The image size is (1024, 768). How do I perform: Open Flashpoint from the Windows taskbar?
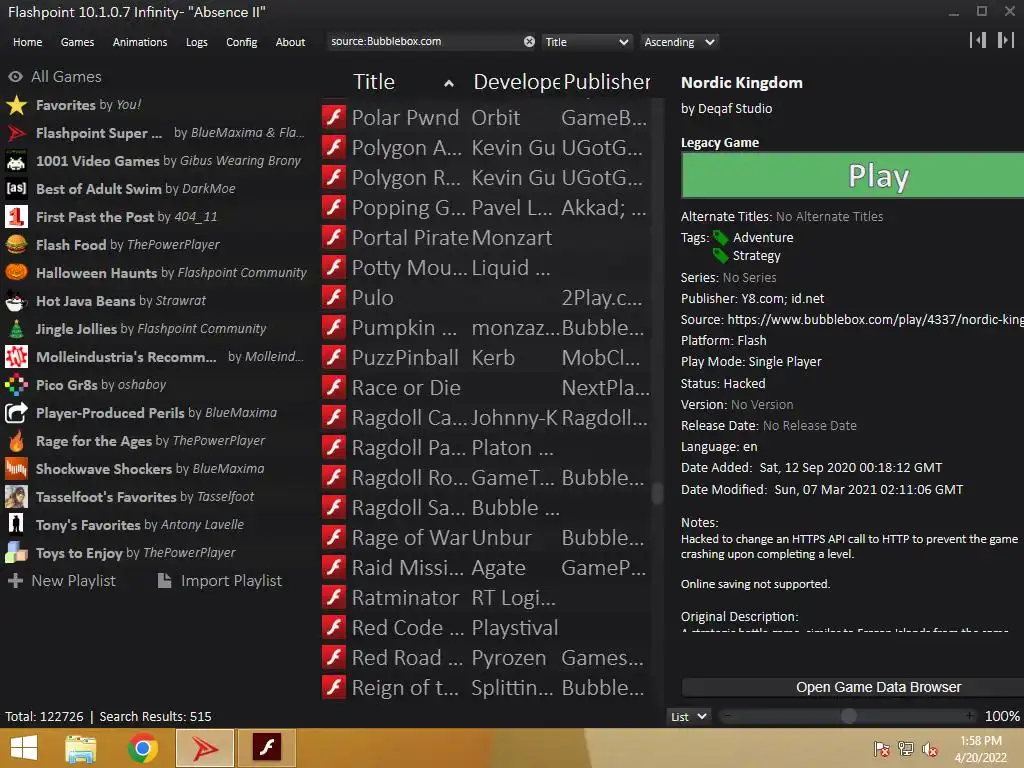204,748
